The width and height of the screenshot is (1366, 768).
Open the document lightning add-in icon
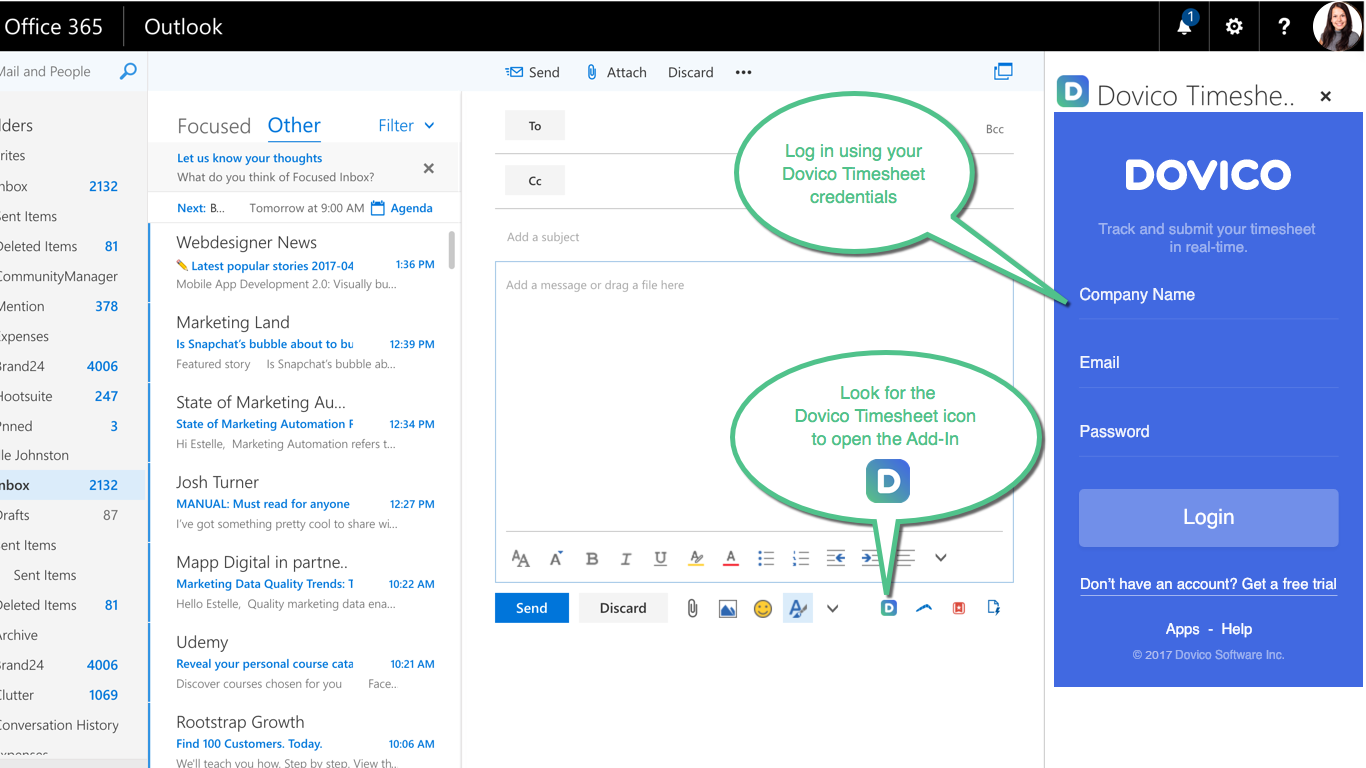point(994,607)
